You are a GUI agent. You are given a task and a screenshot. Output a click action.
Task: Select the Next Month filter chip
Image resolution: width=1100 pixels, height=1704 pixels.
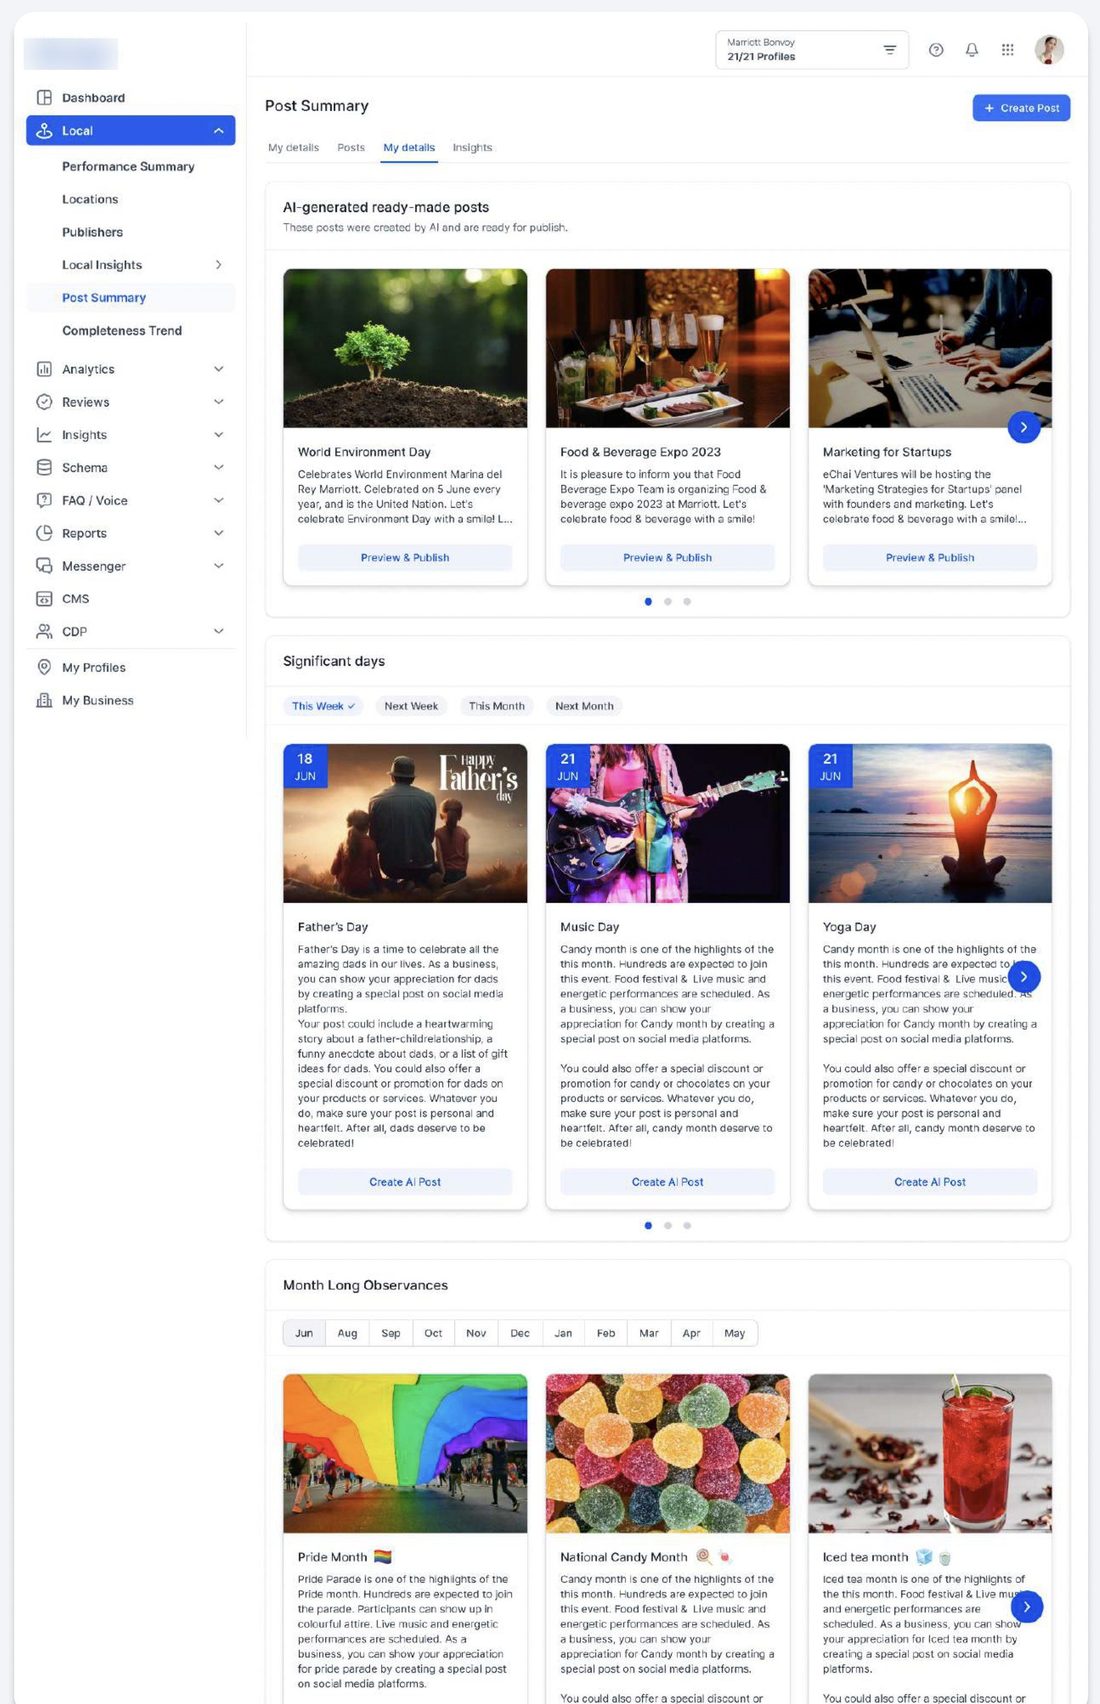pos(584,706)
